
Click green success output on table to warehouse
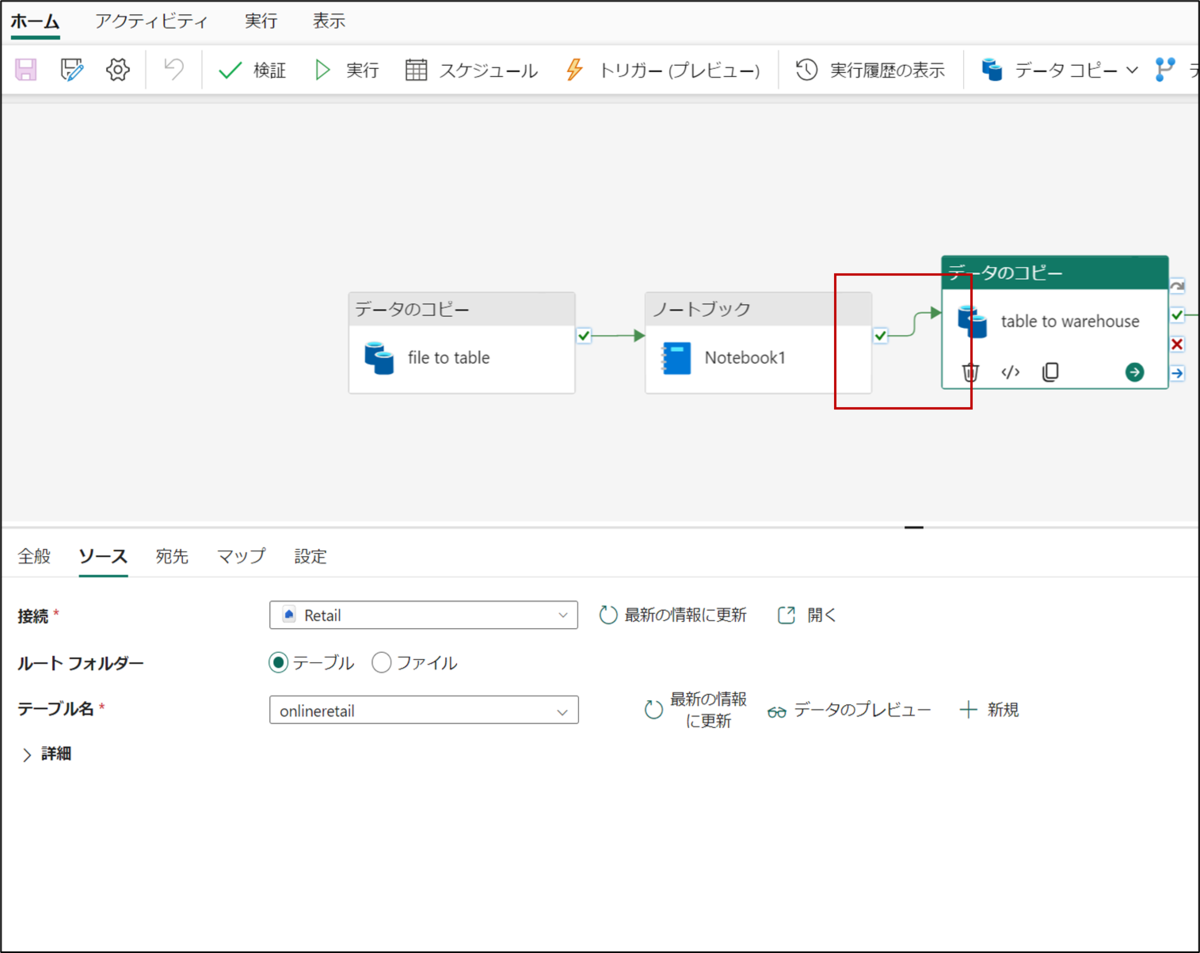pos(1177,315)
